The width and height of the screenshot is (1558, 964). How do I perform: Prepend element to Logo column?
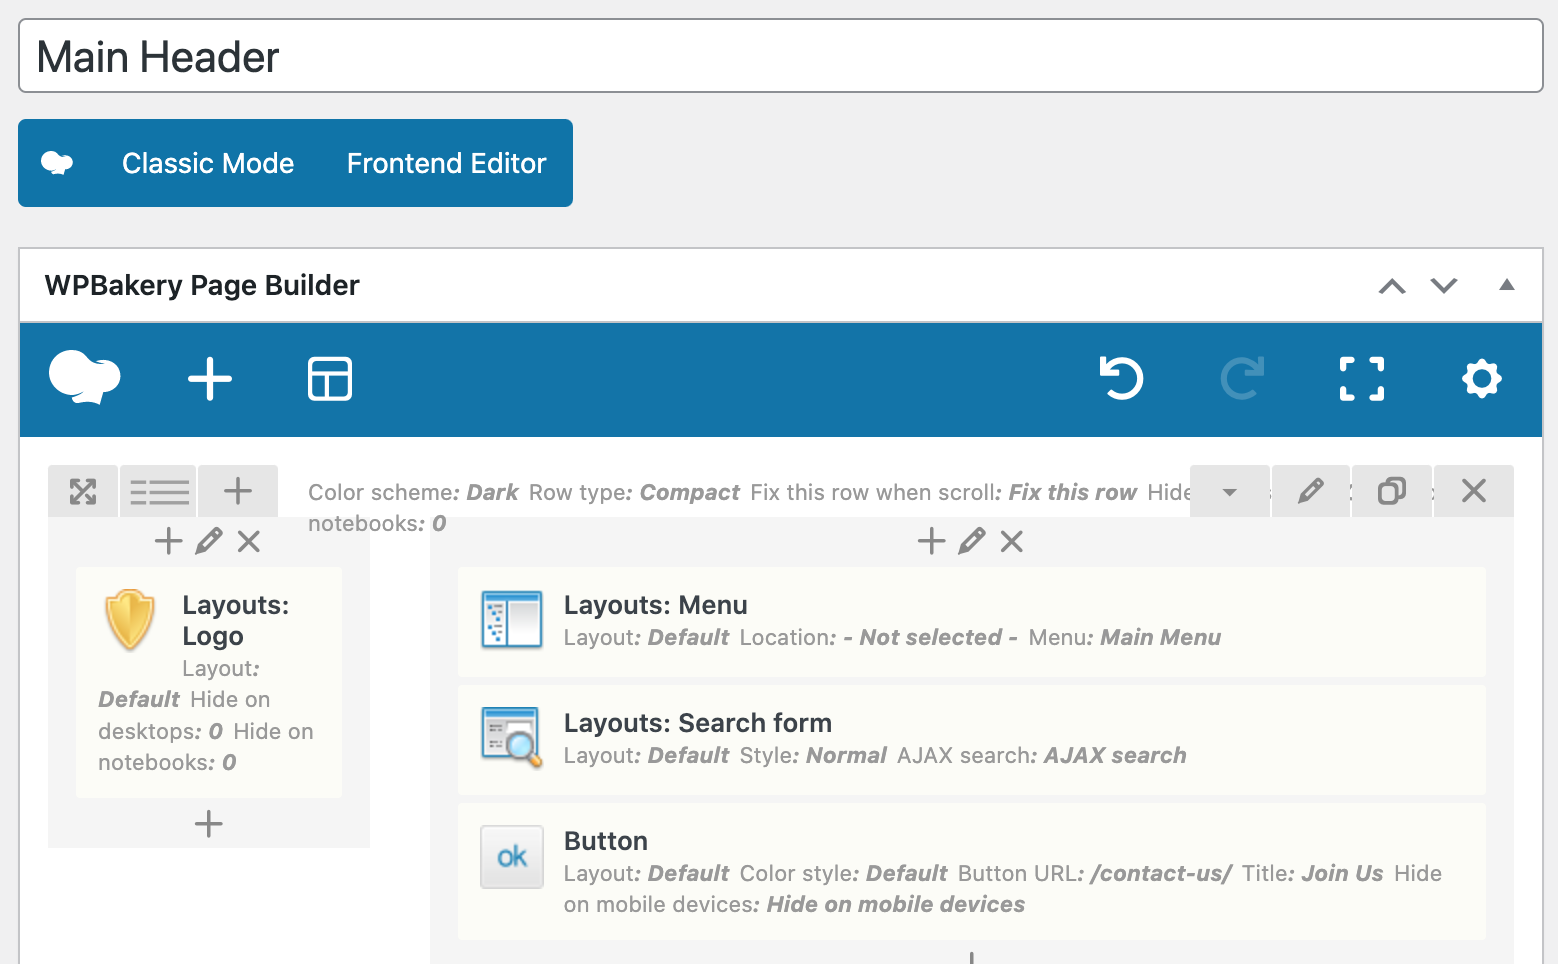point(168,541)
